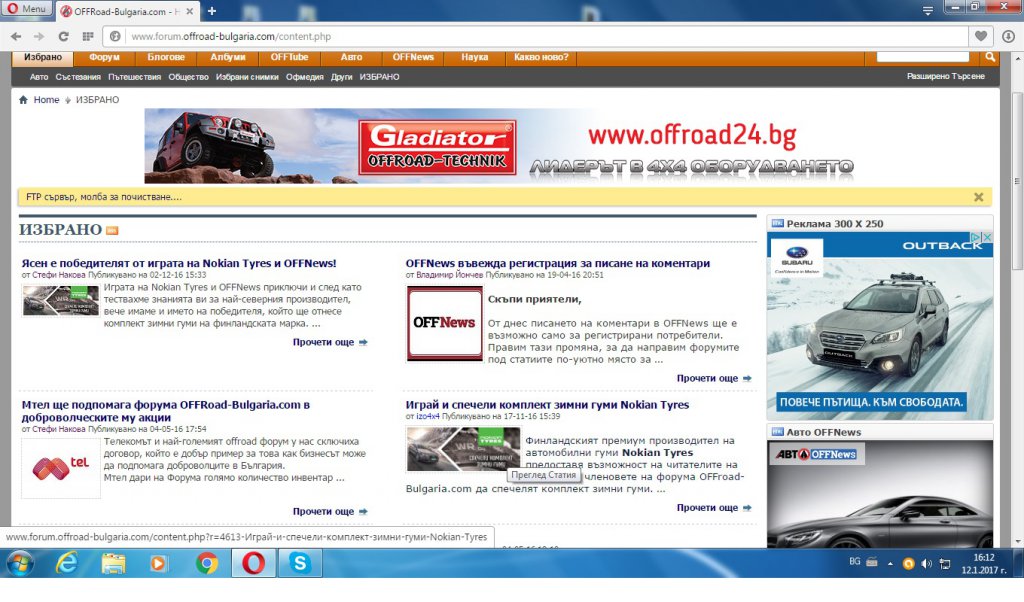1024x602 pixels.
Task: Open Мтел ще подпомага форума article title
Action: tap(166, 411)
